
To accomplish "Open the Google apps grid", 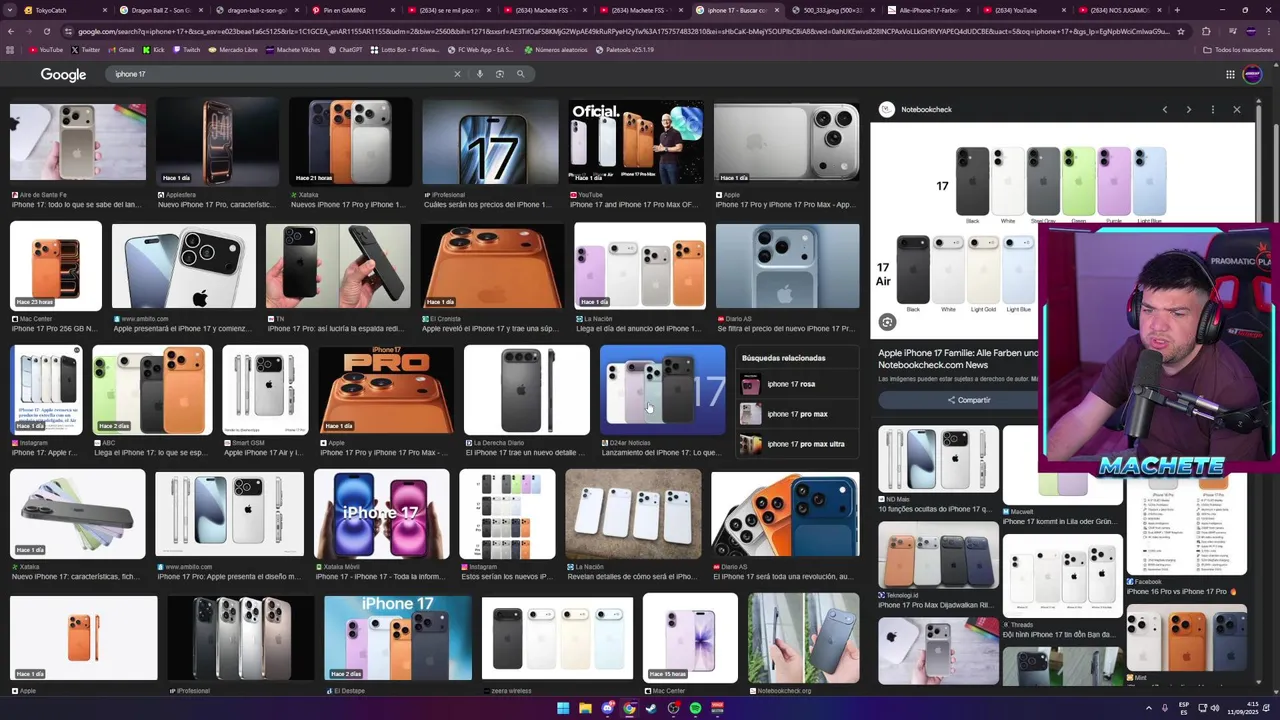I will coord(1230,74).
